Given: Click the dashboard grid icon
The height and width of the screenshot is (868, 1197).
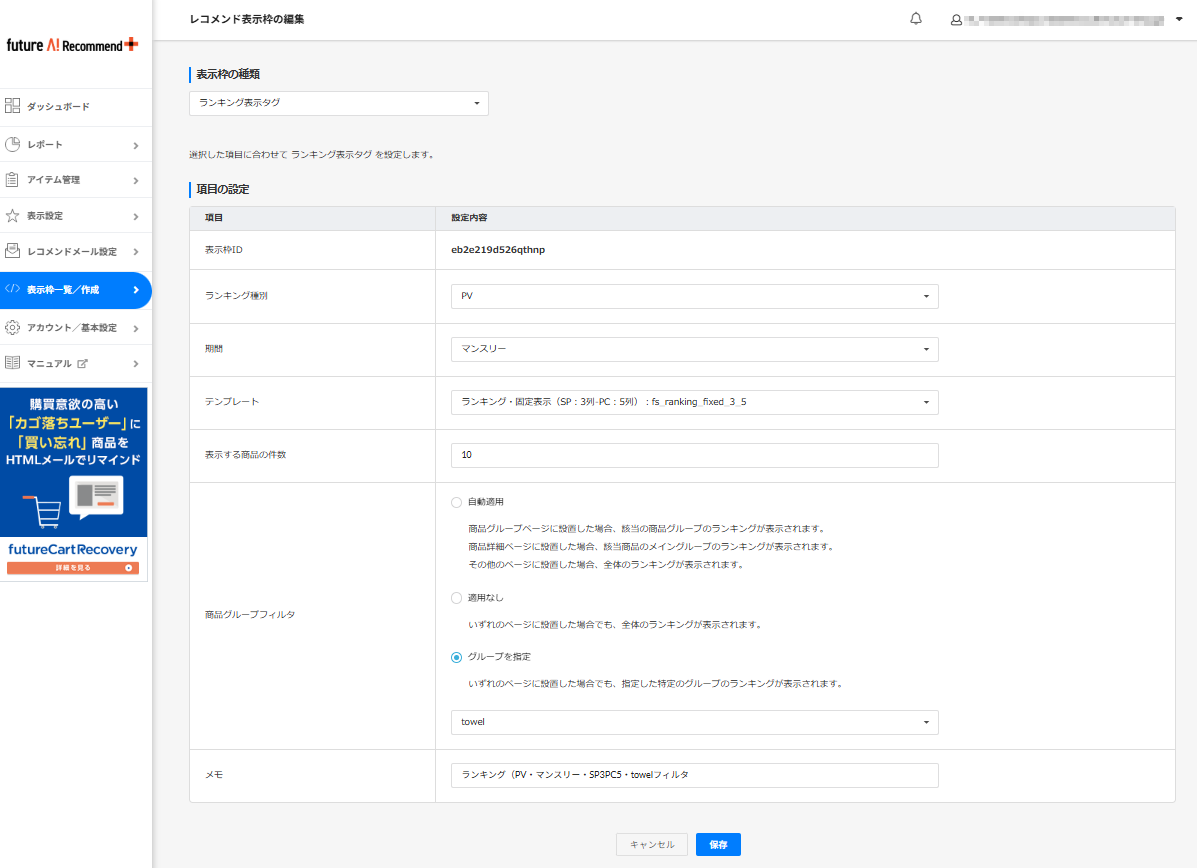Looking at the screenshot, I should pyautogui.click(x=13, y=106).
